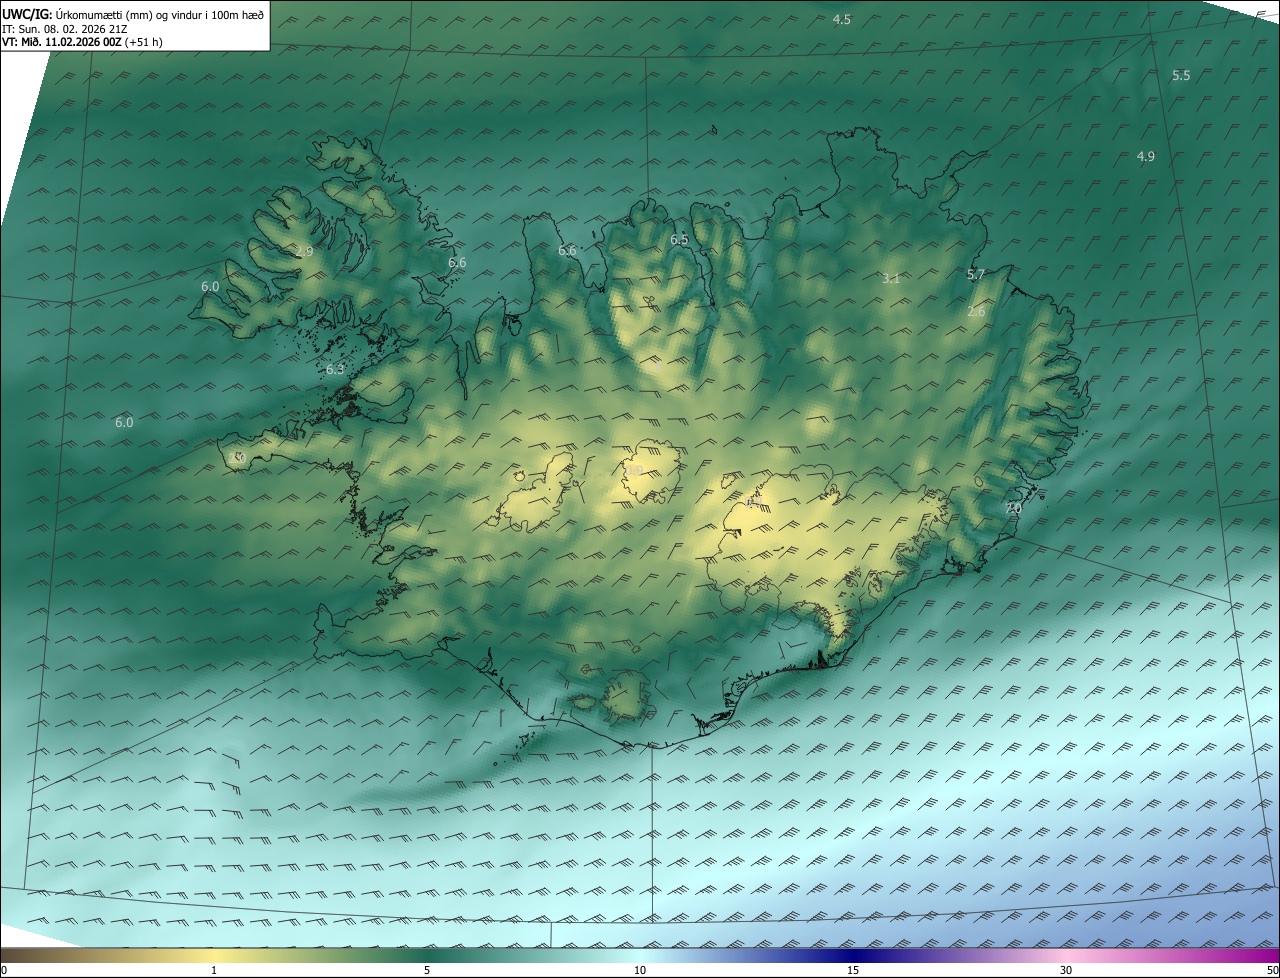Viewport: 1280px width, 978px height.
Task: Click the 5.5 value label
Action: pos(1181,76)
